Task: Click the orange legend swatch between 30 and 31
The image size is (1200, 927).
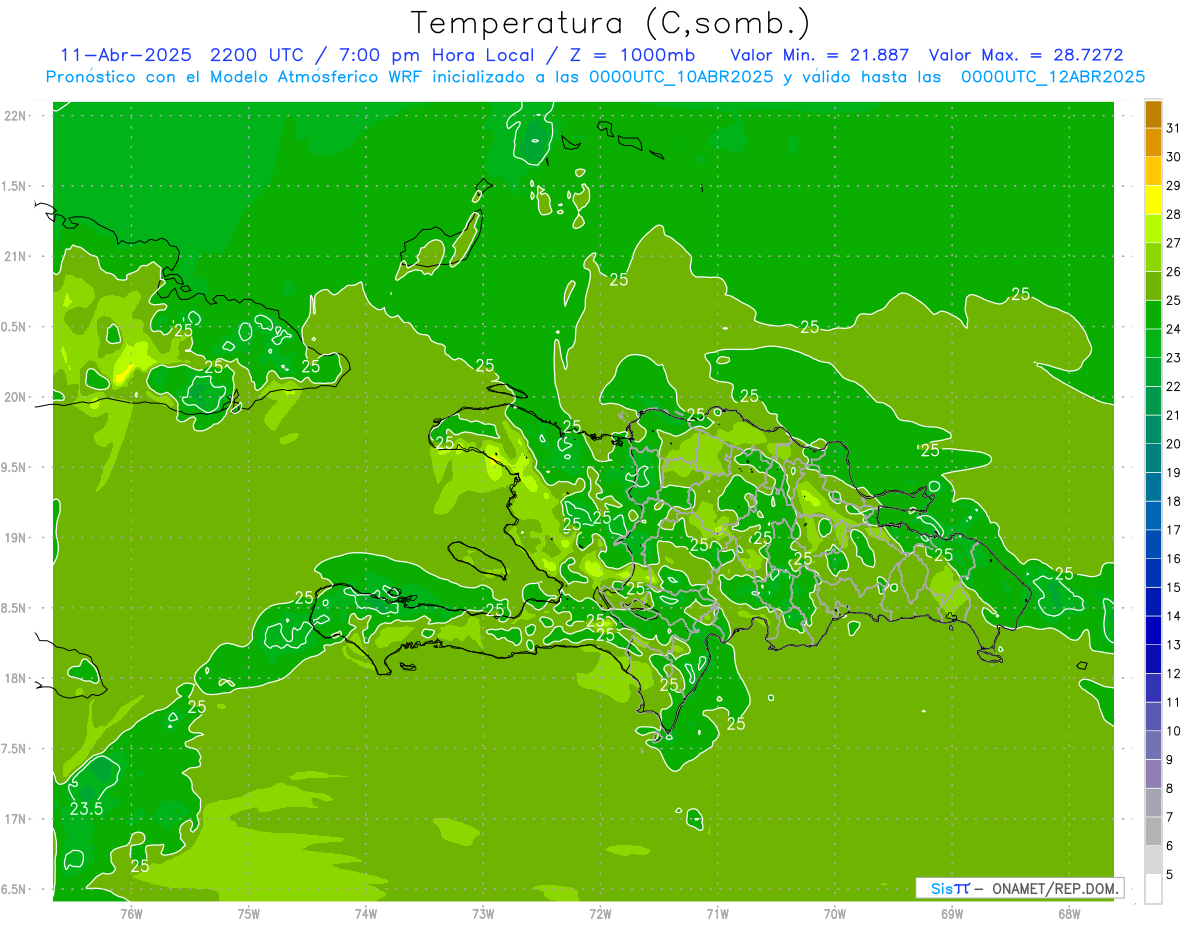Action: [x=1153, y=143]
